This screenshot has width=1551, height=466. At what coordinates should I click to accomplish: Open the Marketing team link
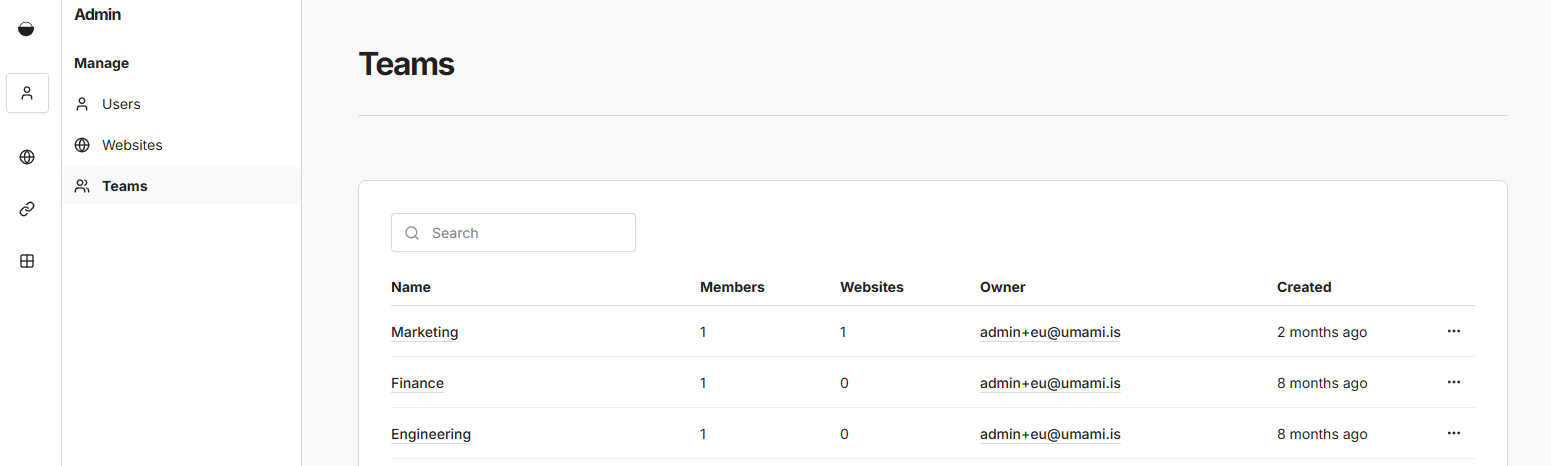(424, 332)
